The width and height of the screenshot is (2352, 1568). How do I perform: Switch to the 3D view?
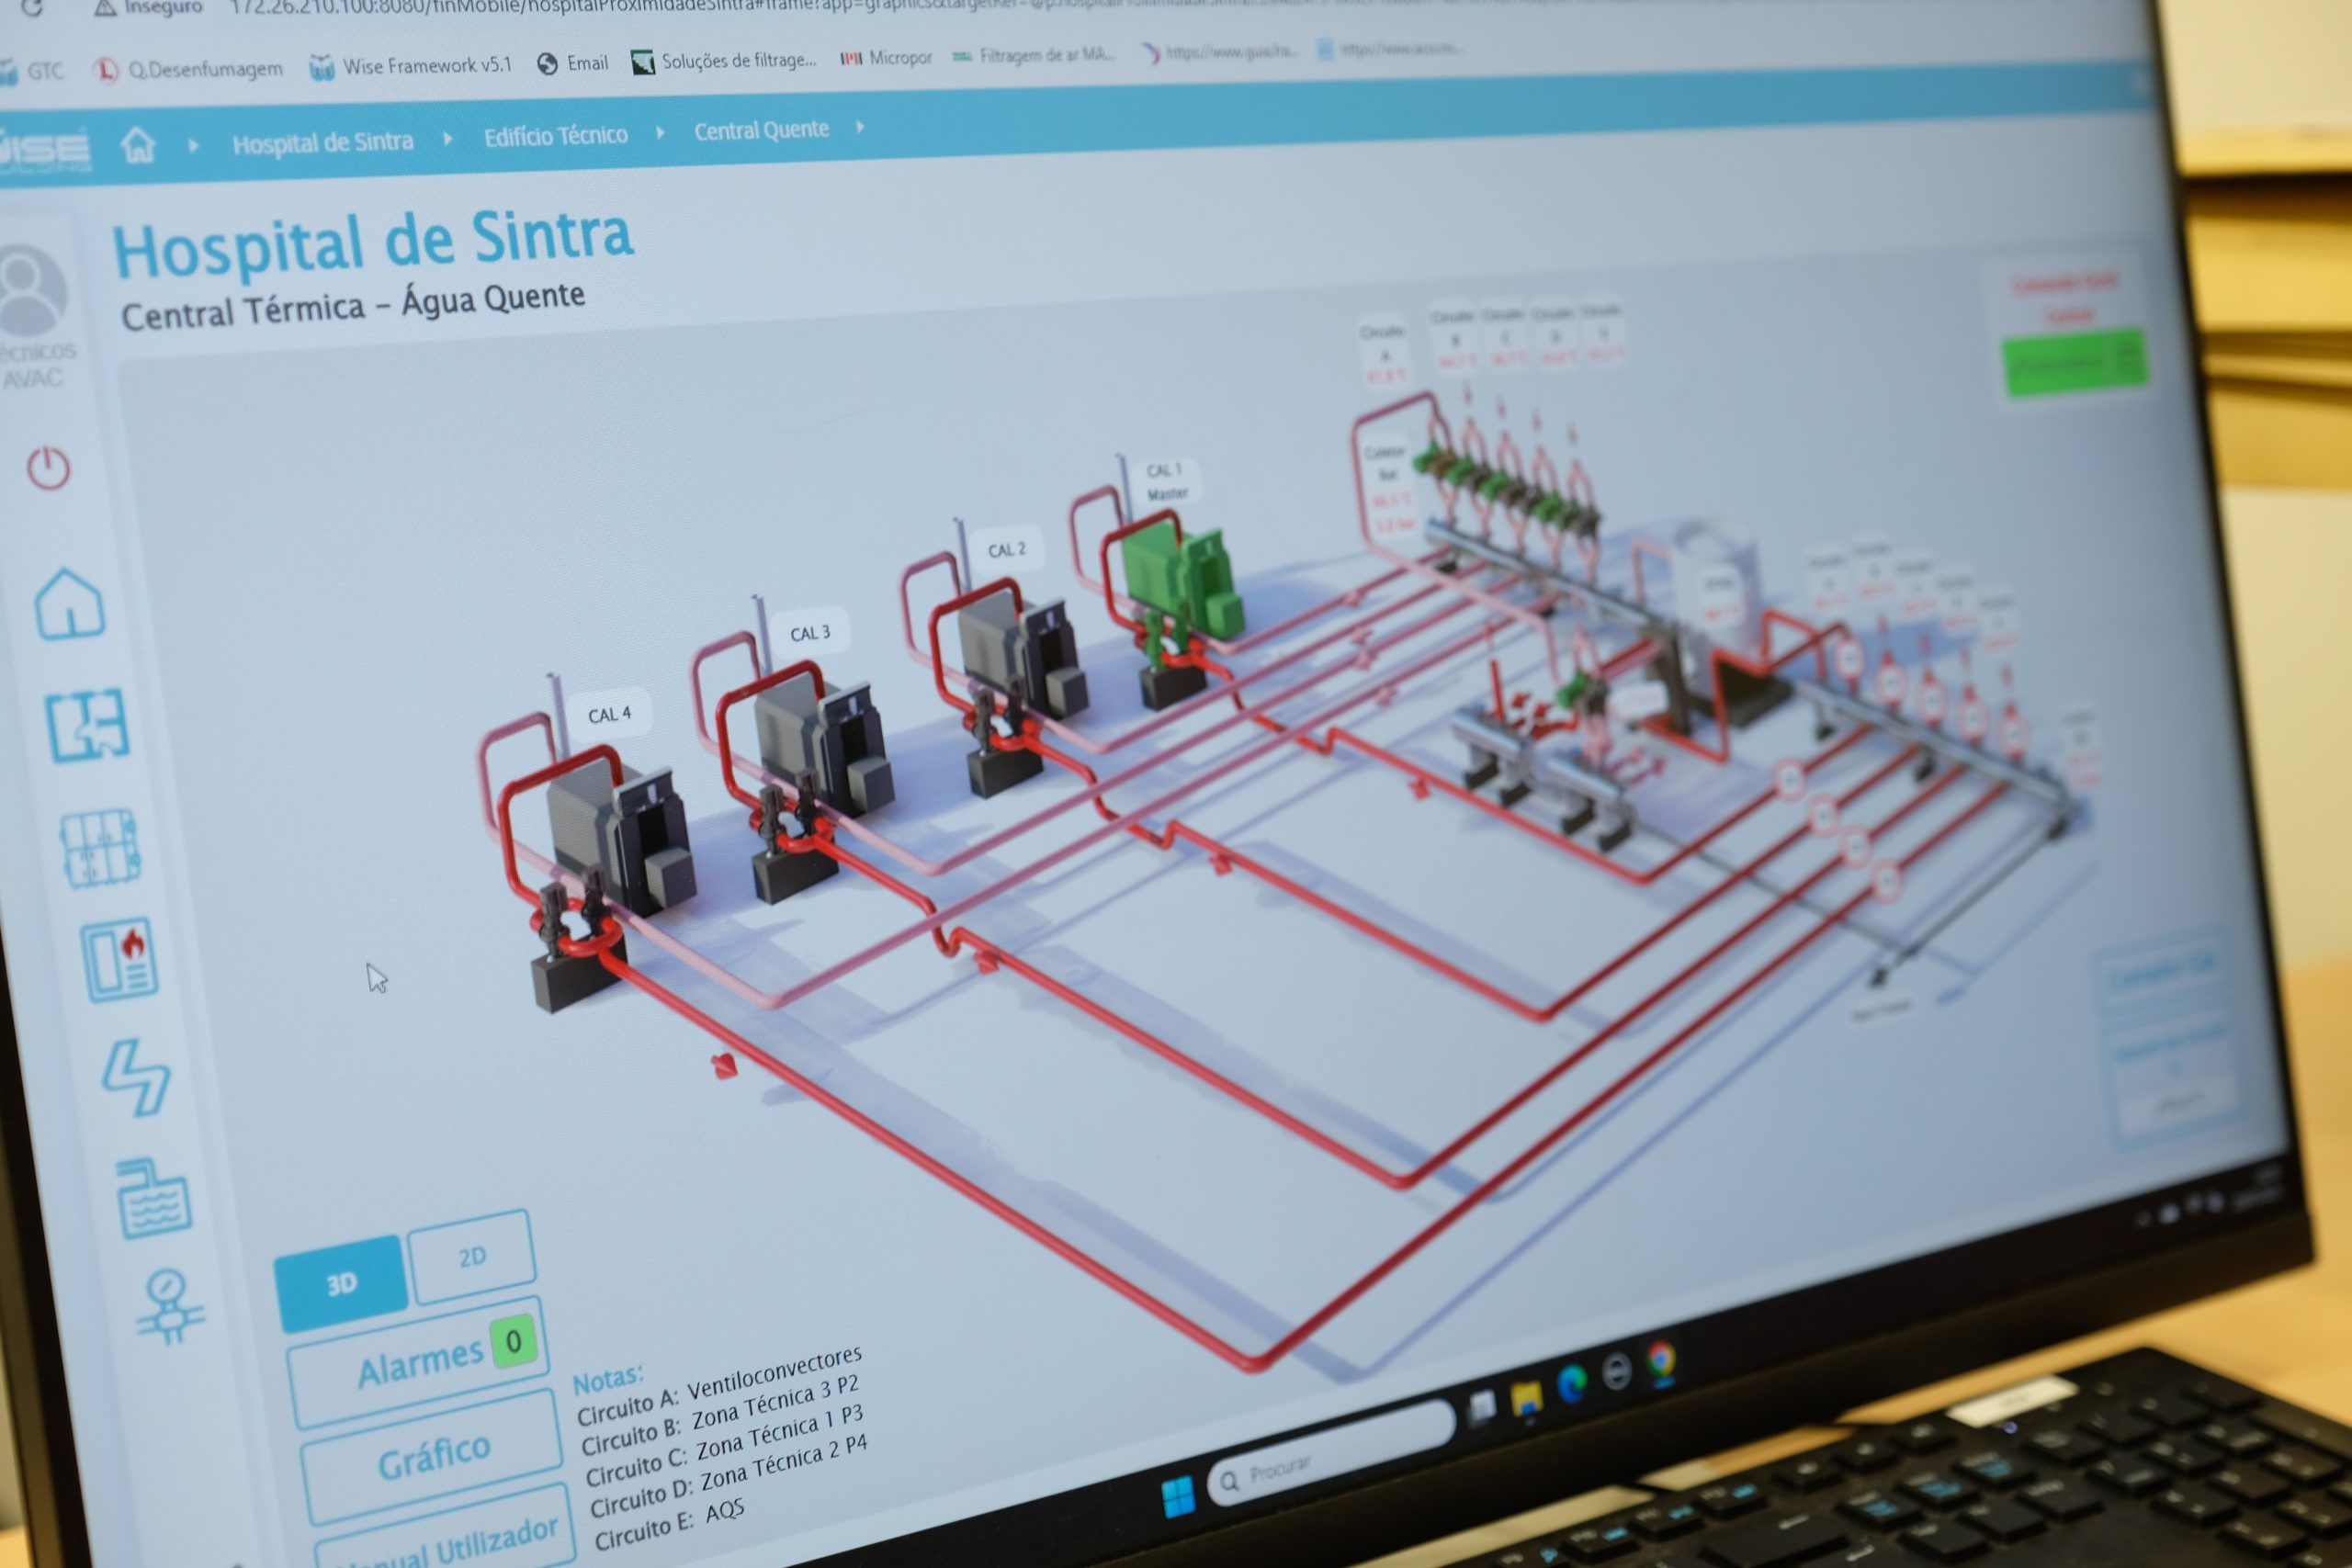(x=341, y=1284)
